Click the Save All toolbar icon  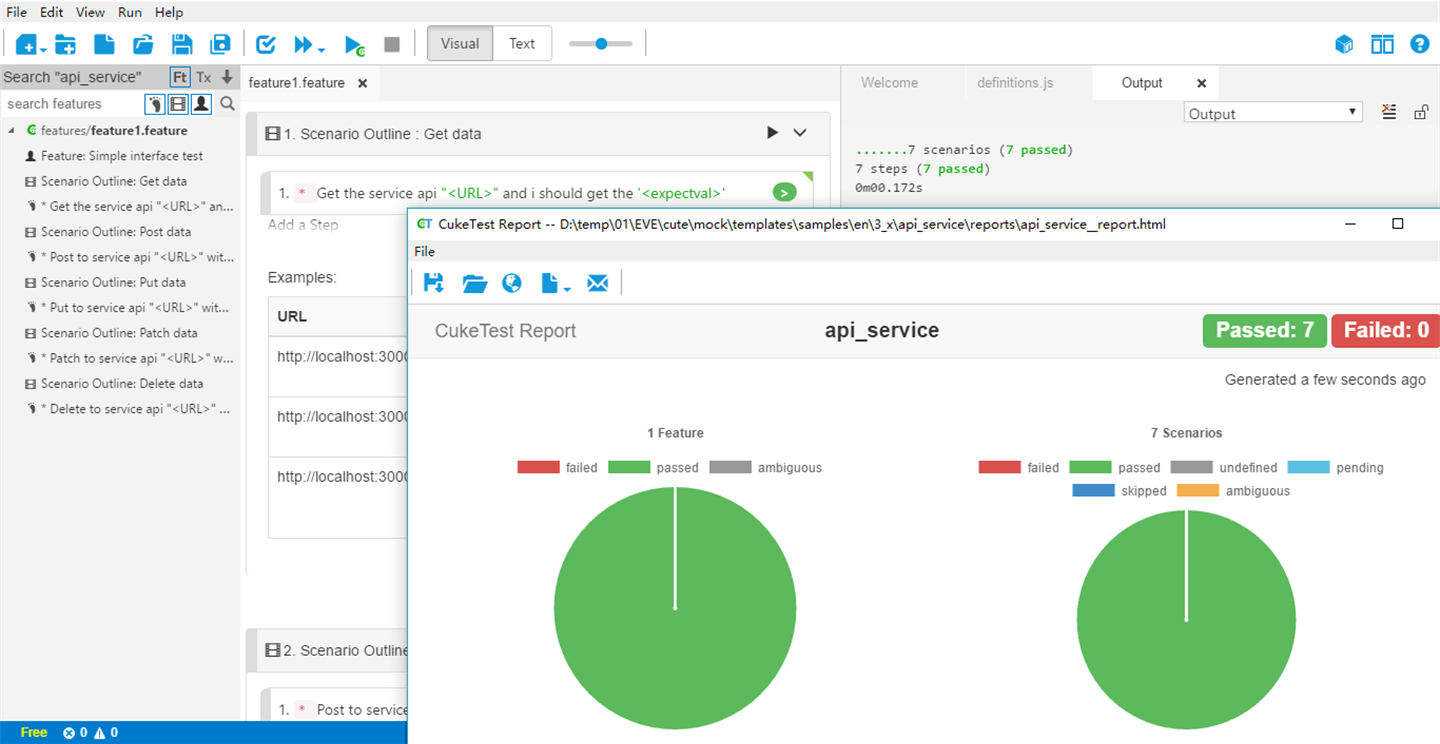point(220,44)
